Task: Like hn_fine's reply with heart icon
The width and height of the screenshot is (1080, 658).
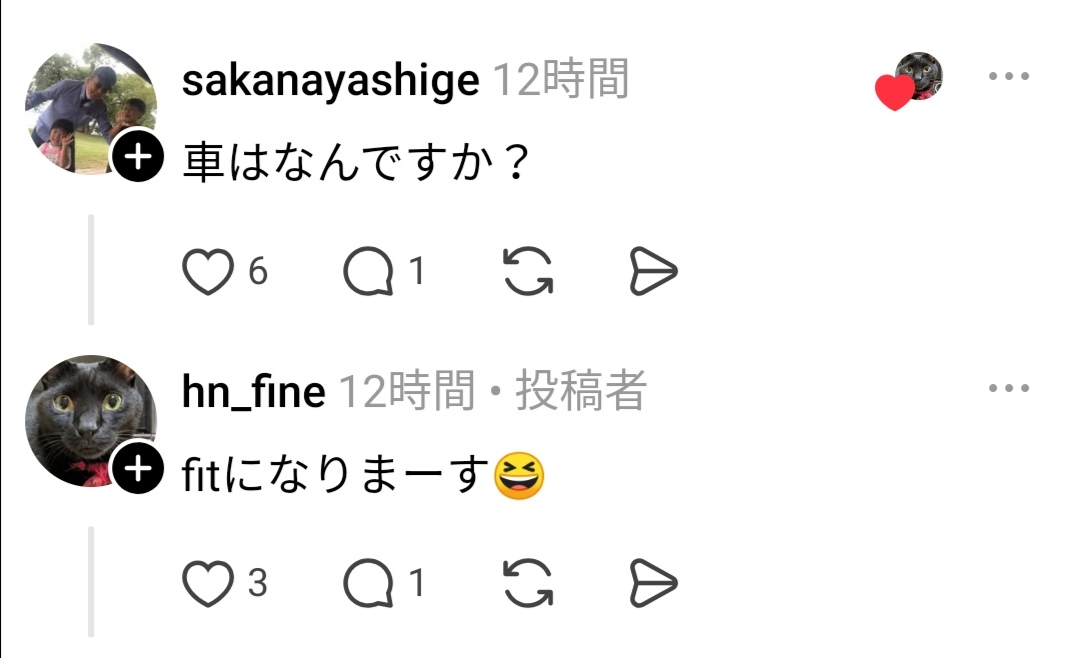Action: coord(208,583)
